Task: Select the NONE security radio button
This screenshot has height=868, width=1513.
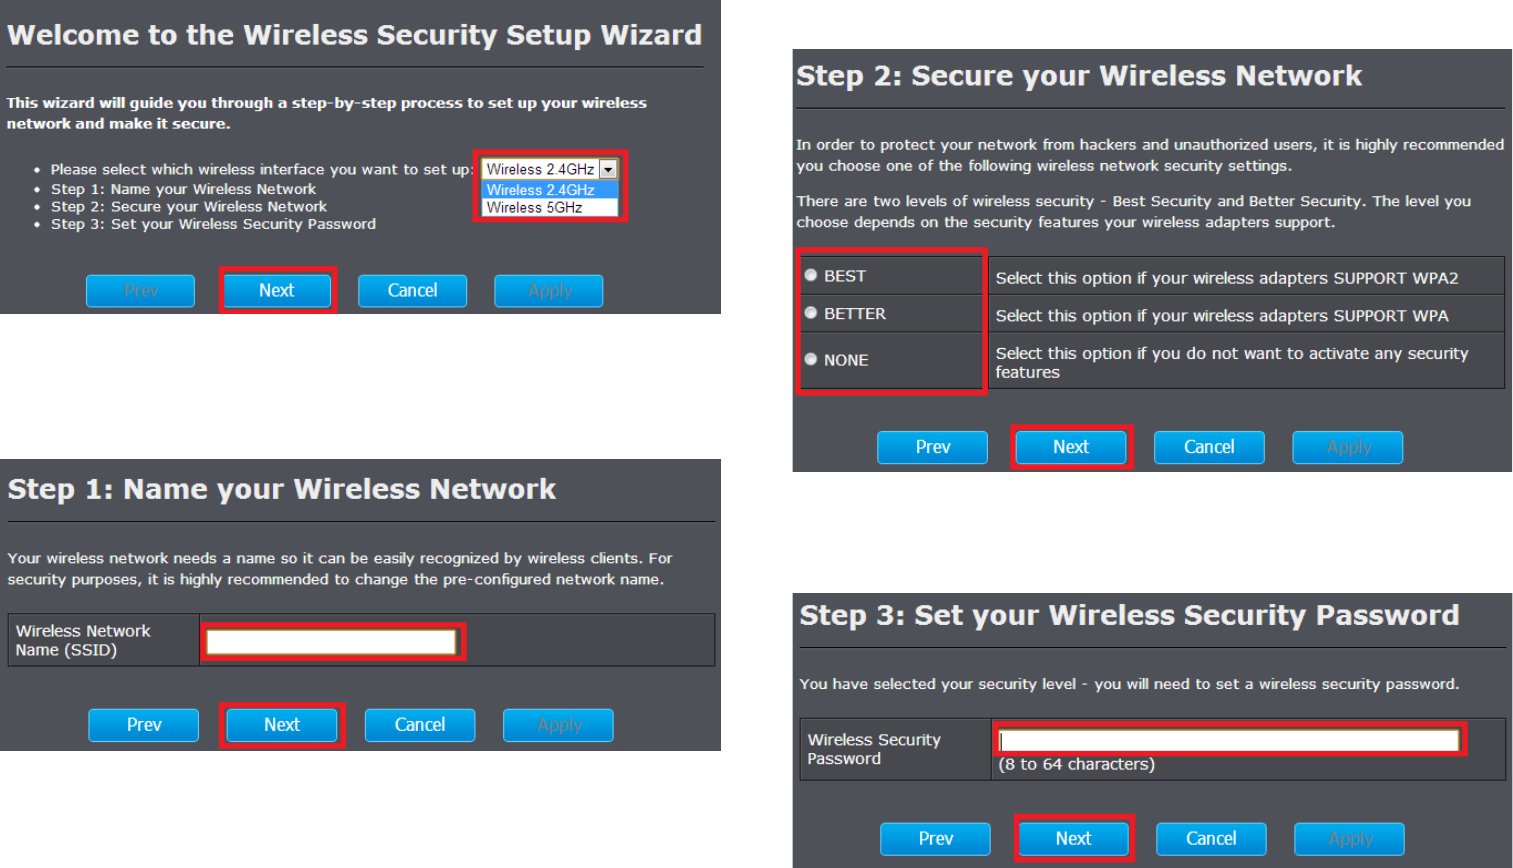Action: coord(811,359)
